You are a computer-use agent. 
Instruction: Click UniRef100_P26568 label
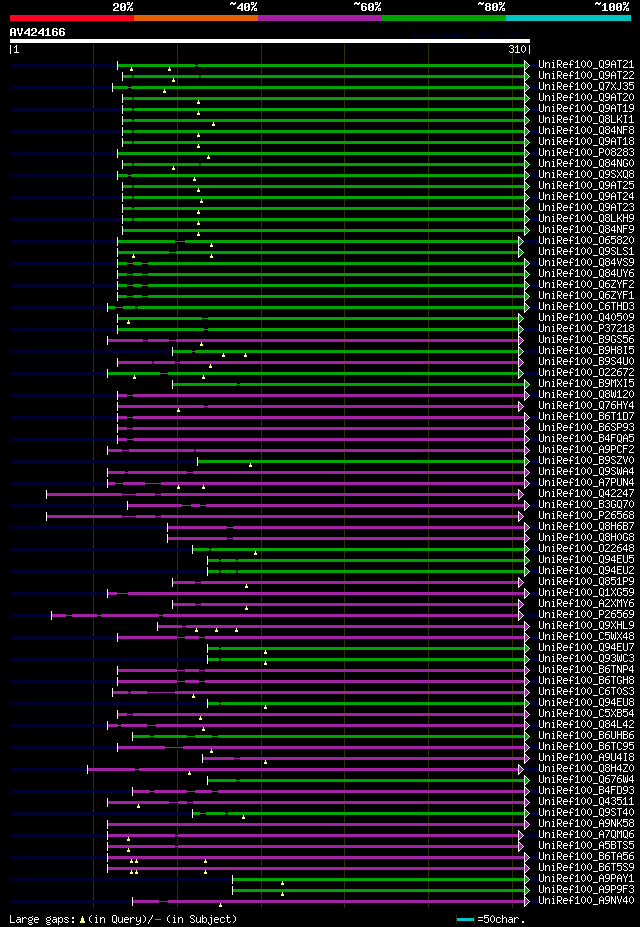[x=586, y=516]
